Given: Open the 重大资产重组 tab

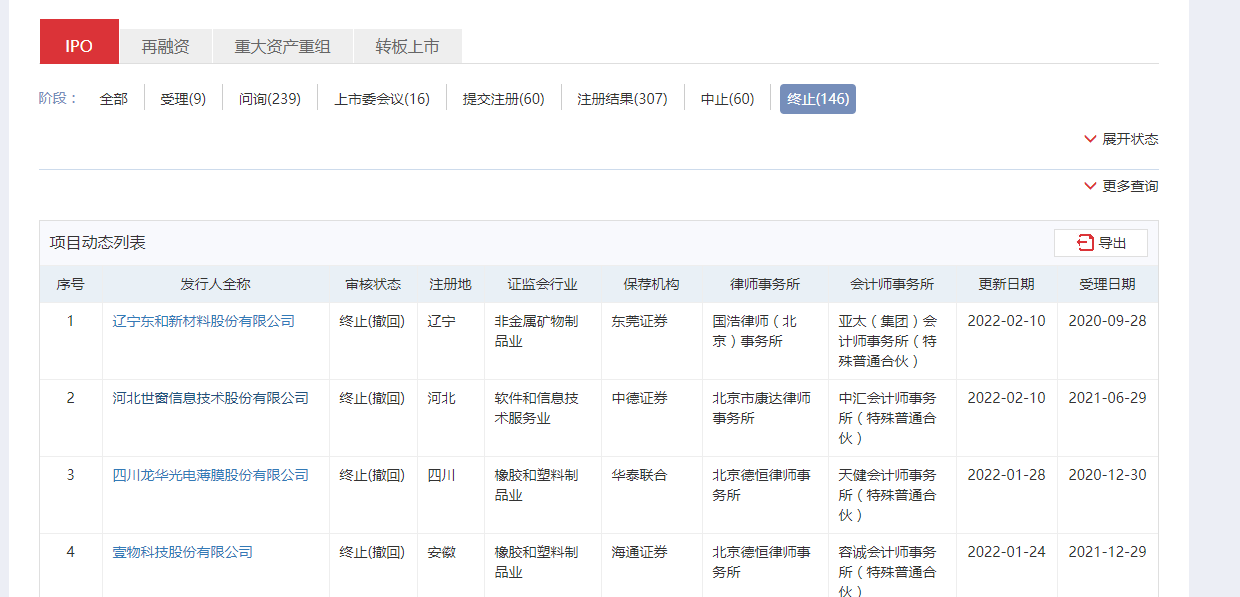Looking at the screenshot, I should [282, 46].
